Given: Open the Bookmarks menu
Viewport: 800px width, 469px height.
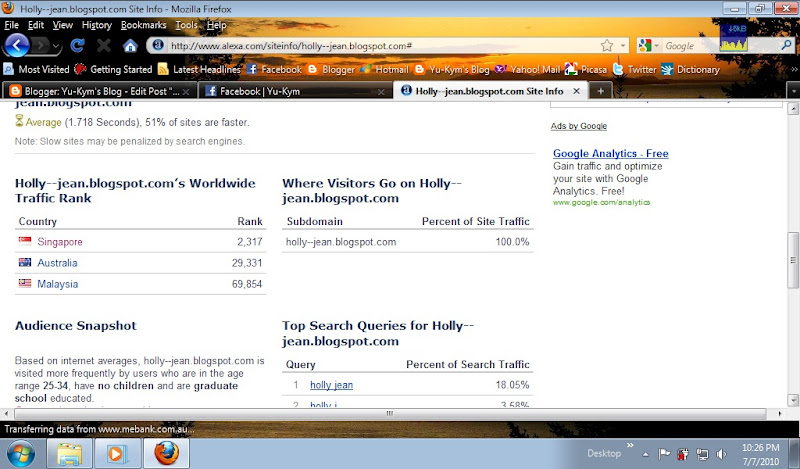Looking at the screenshot, I should coord(143,25).
